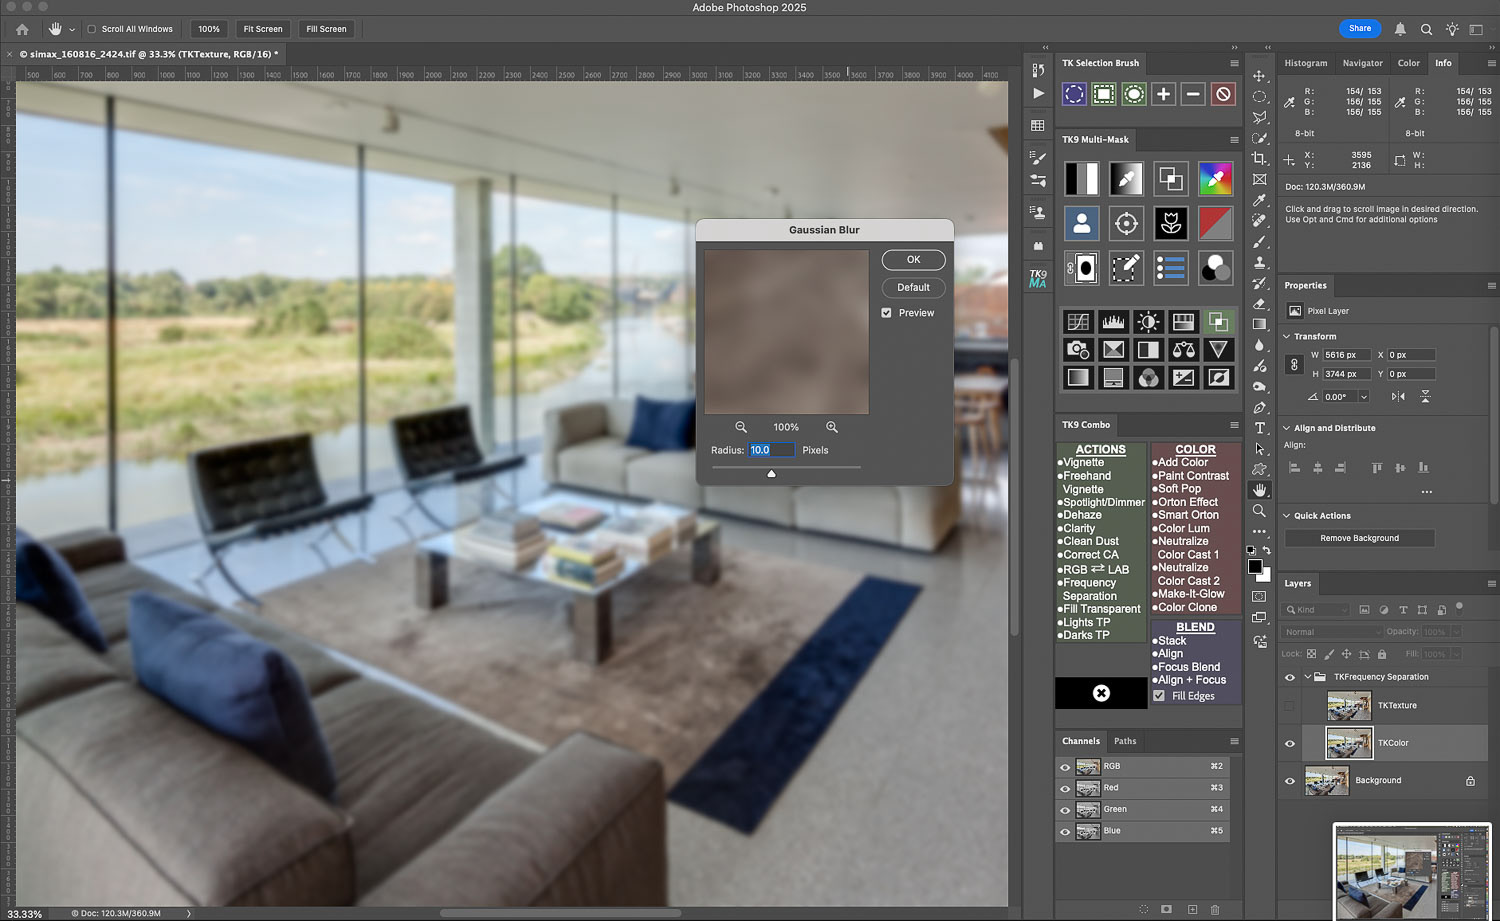The width and height of the screenshot is (1500, 921).
Task: Select the Zoom tool in the toolbar
Action: tap(1259, 511)
